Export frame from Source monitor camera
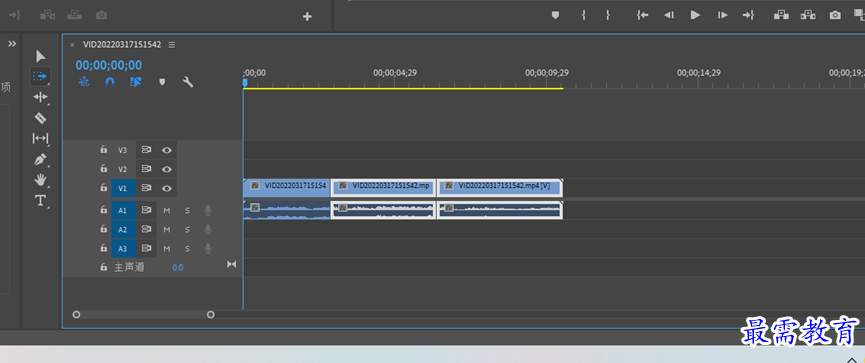Screen dimensions: 865x363 (x=102, y=15)
